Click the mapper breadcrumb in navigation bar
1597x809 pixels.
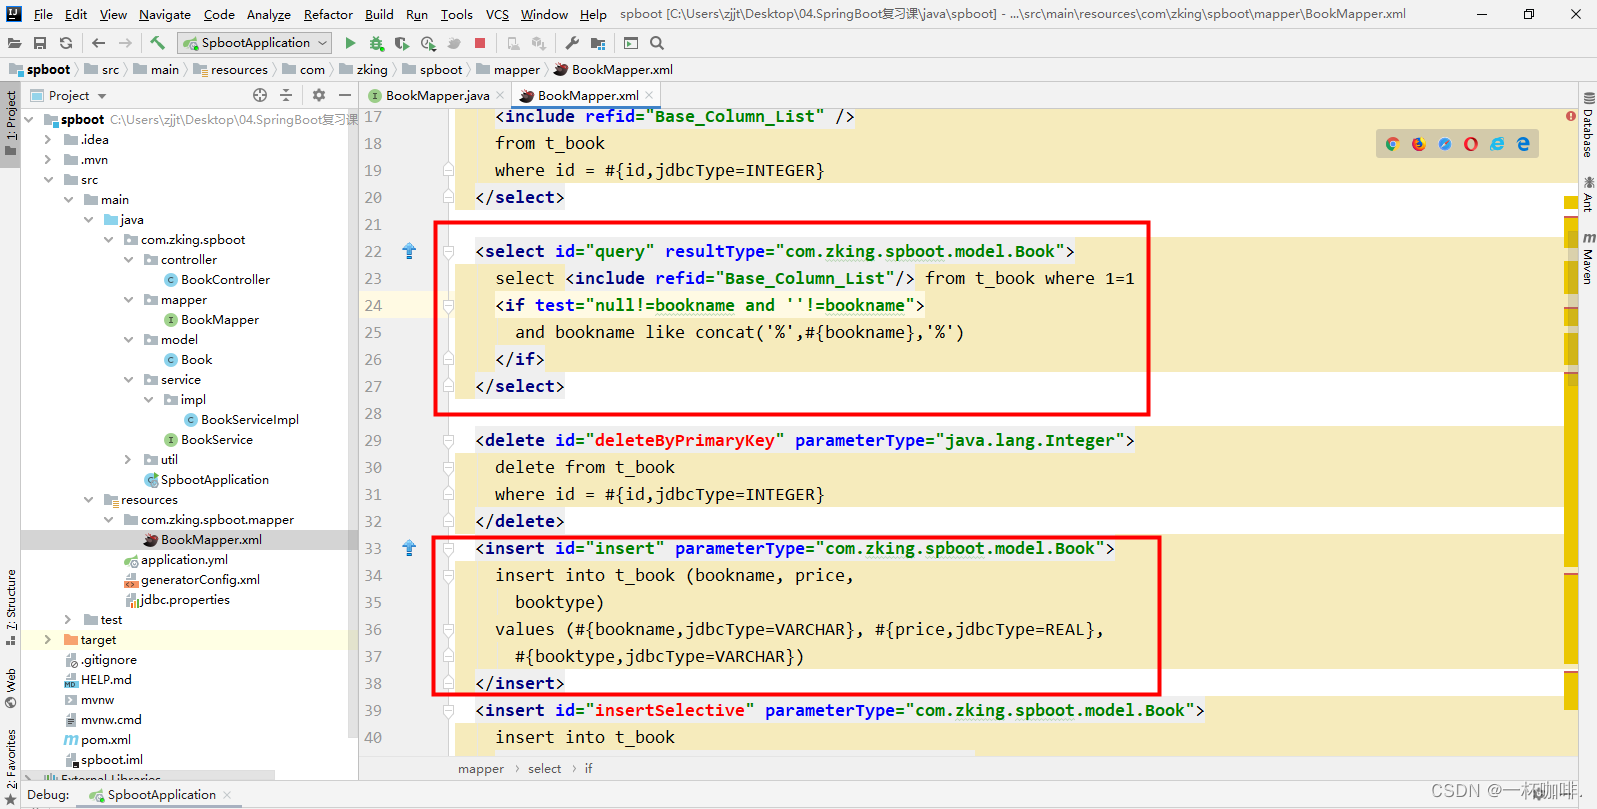tap(508, 70)
